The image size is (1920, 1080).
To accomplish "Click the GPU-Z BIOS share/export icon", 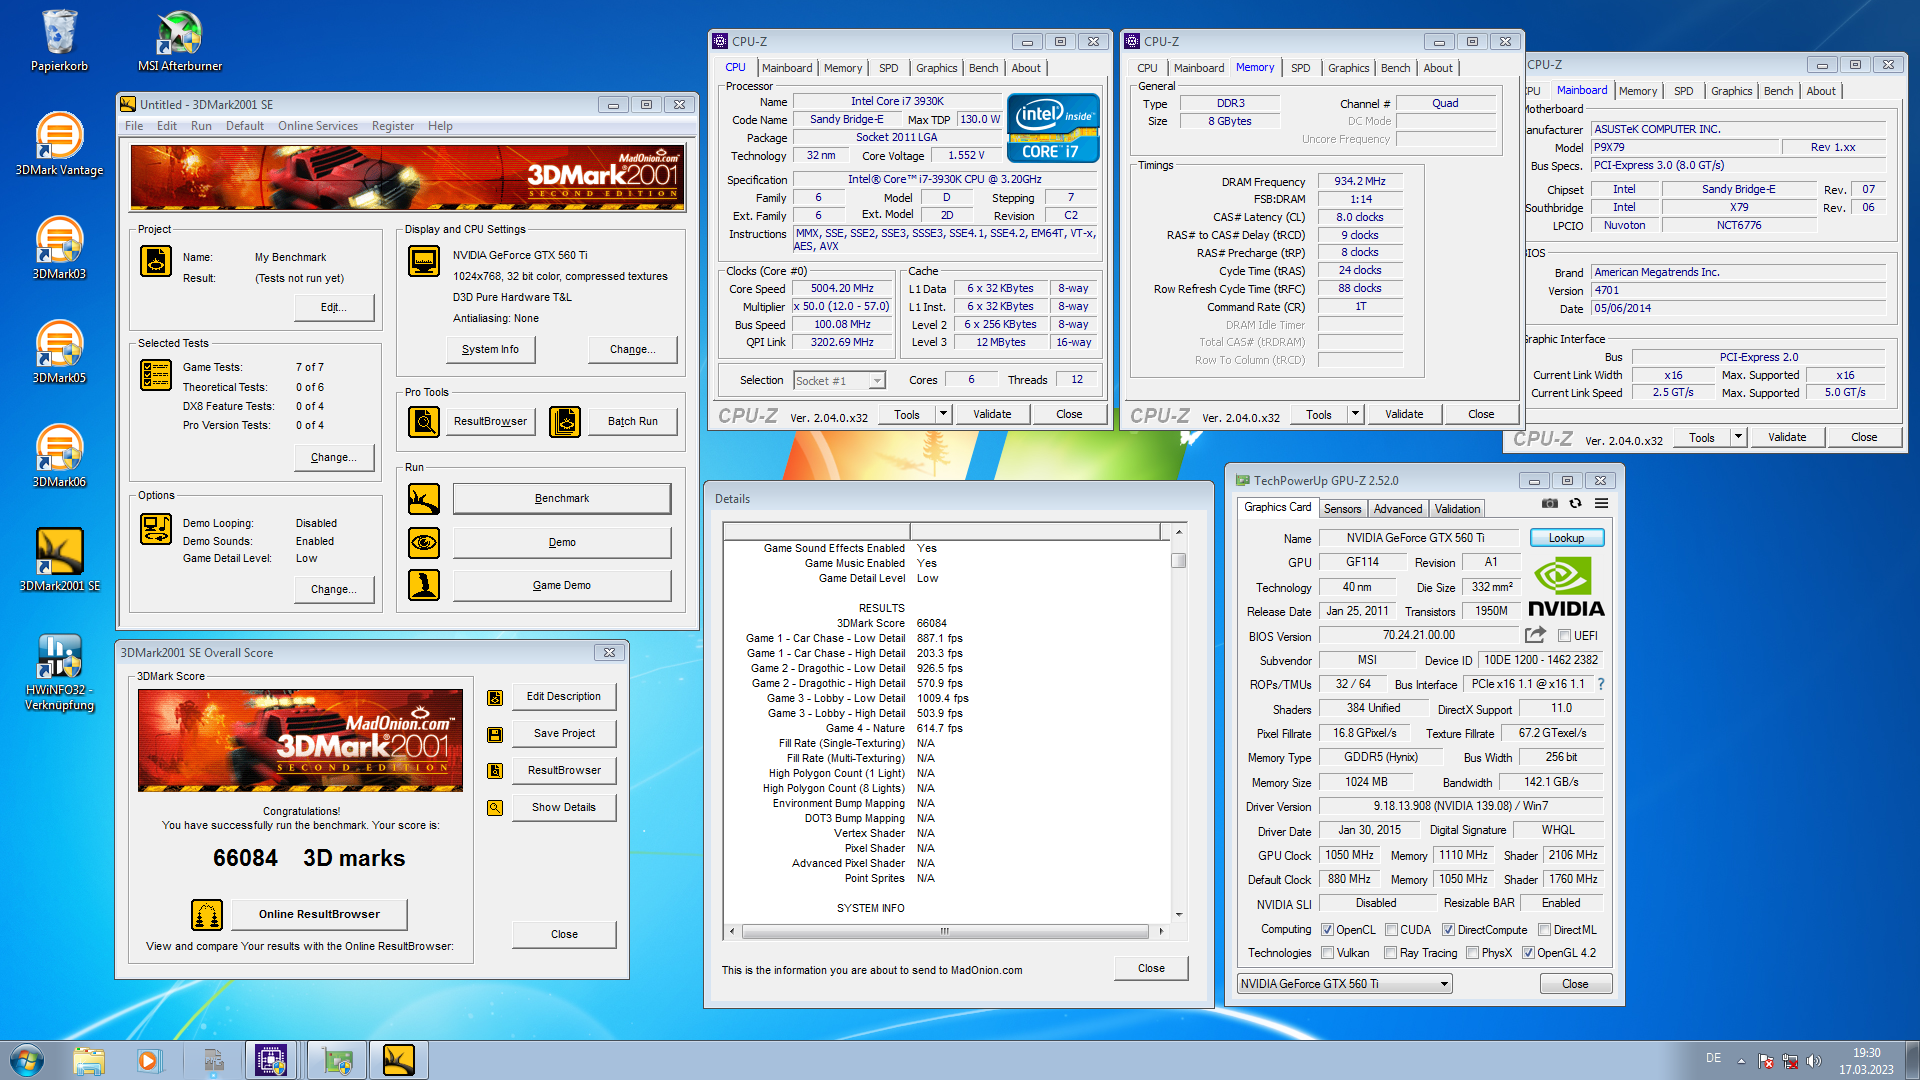I will [1535, 635].
